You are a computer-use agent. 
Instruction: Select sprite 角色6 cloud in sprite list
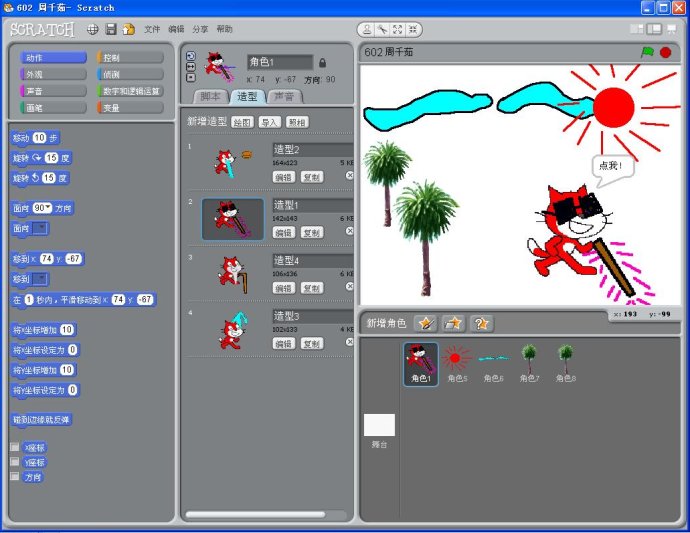click(x=493, y=364)
